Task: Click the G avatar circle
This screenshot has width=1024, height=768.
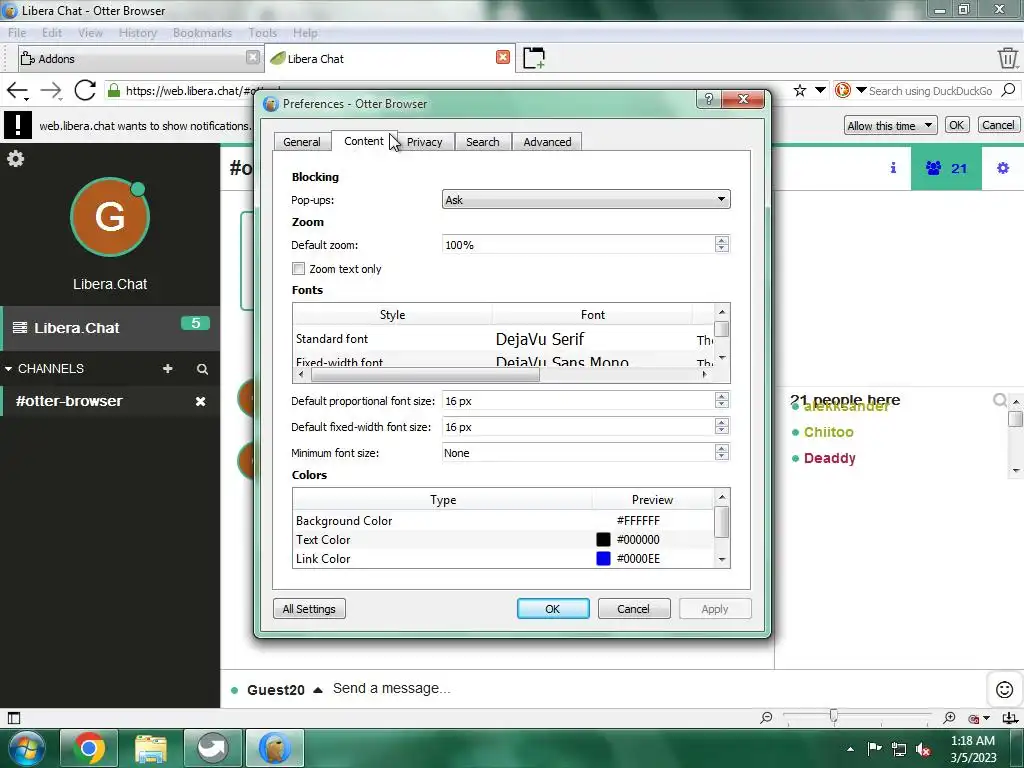Action: tap(110, 217)
